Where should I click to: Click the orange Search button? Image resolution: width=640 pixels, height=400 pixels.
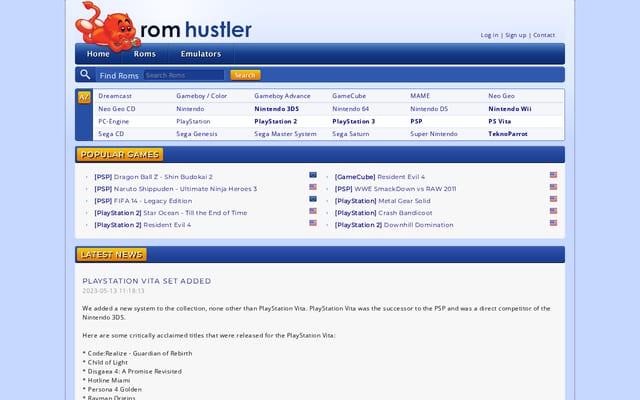point(245,75)
